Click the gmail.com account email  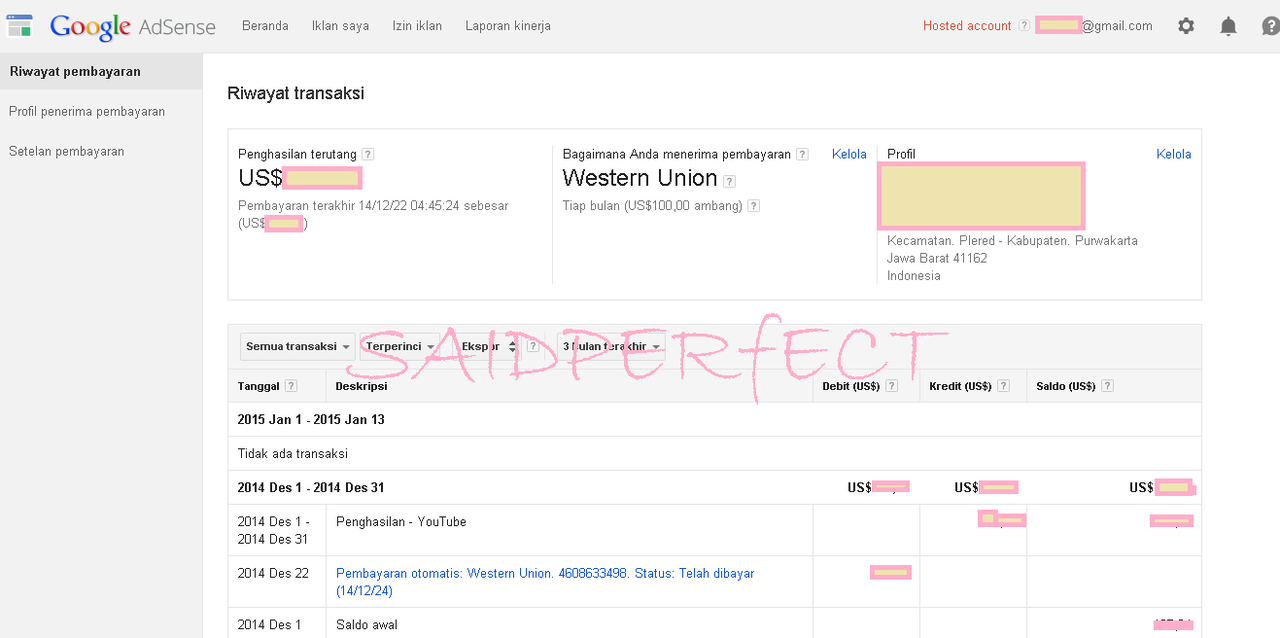(1094, 26)
